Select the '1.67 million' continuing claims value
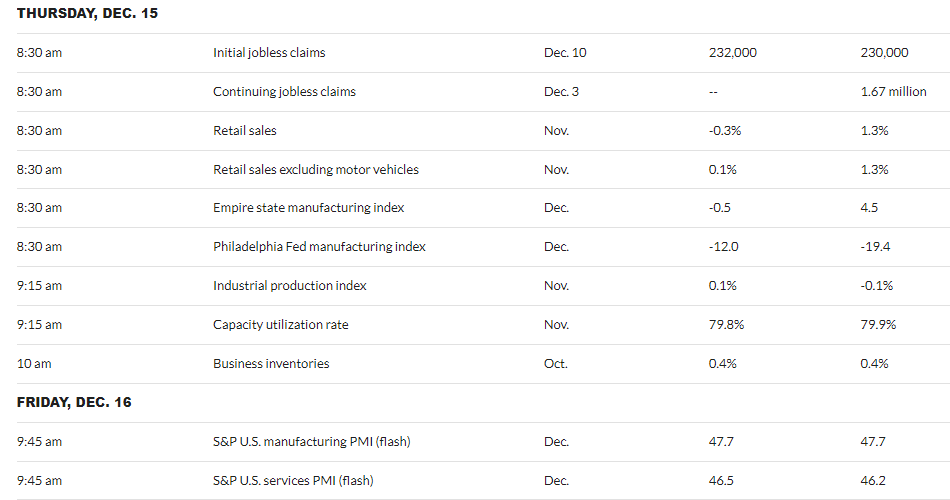This screenshot has width=950, height=500. point(893,92)
